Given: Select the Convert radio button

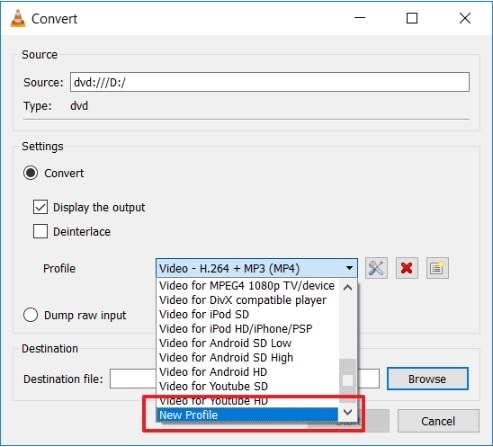Looking at the screenshot, I should (30, 173).
